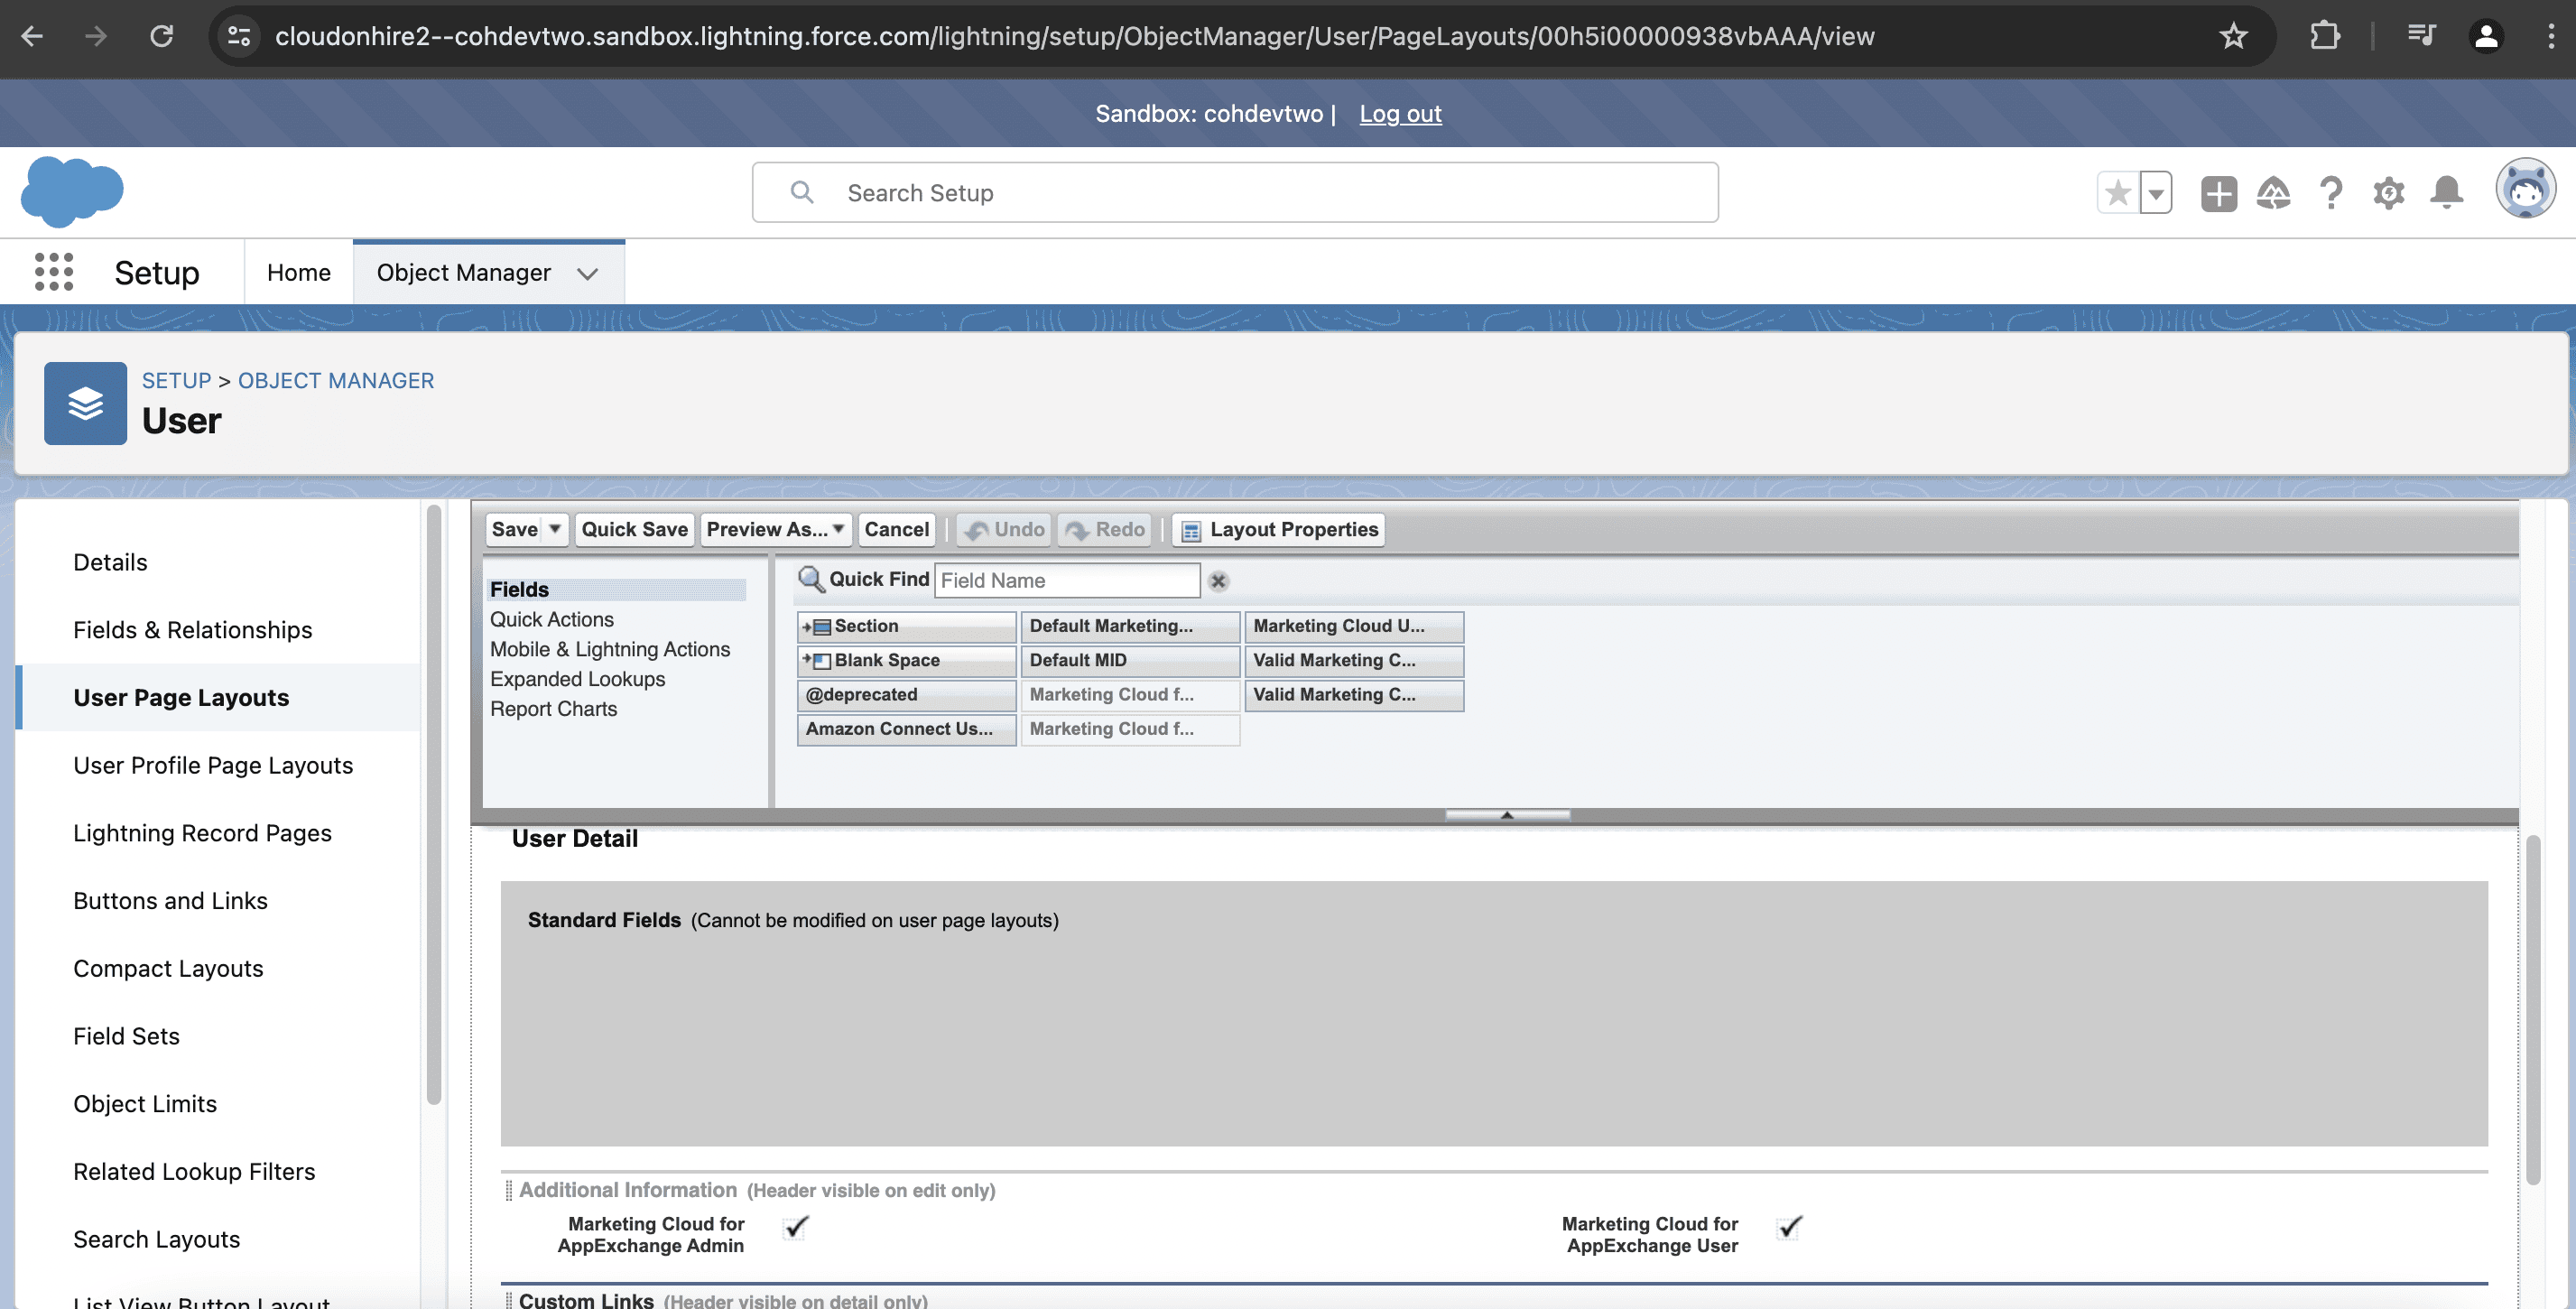
Task: Open Salesforce Help question mark
Action: point(2330,193)
